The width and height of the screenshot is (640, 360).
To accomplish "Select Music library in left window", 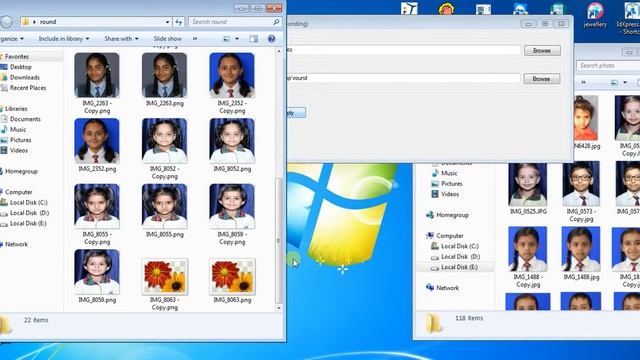I will pos(18,129).
